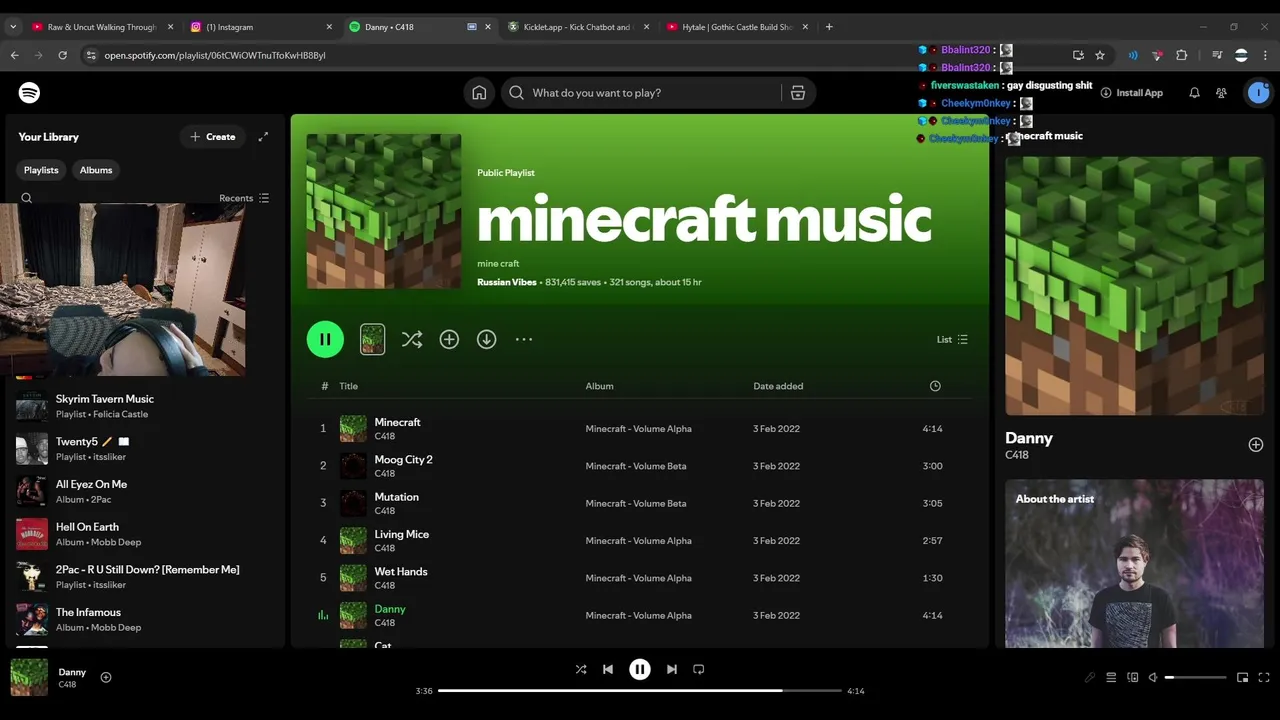Open the Spotify logo home link
Screen dimensions: 1280x720
(29, 93)
